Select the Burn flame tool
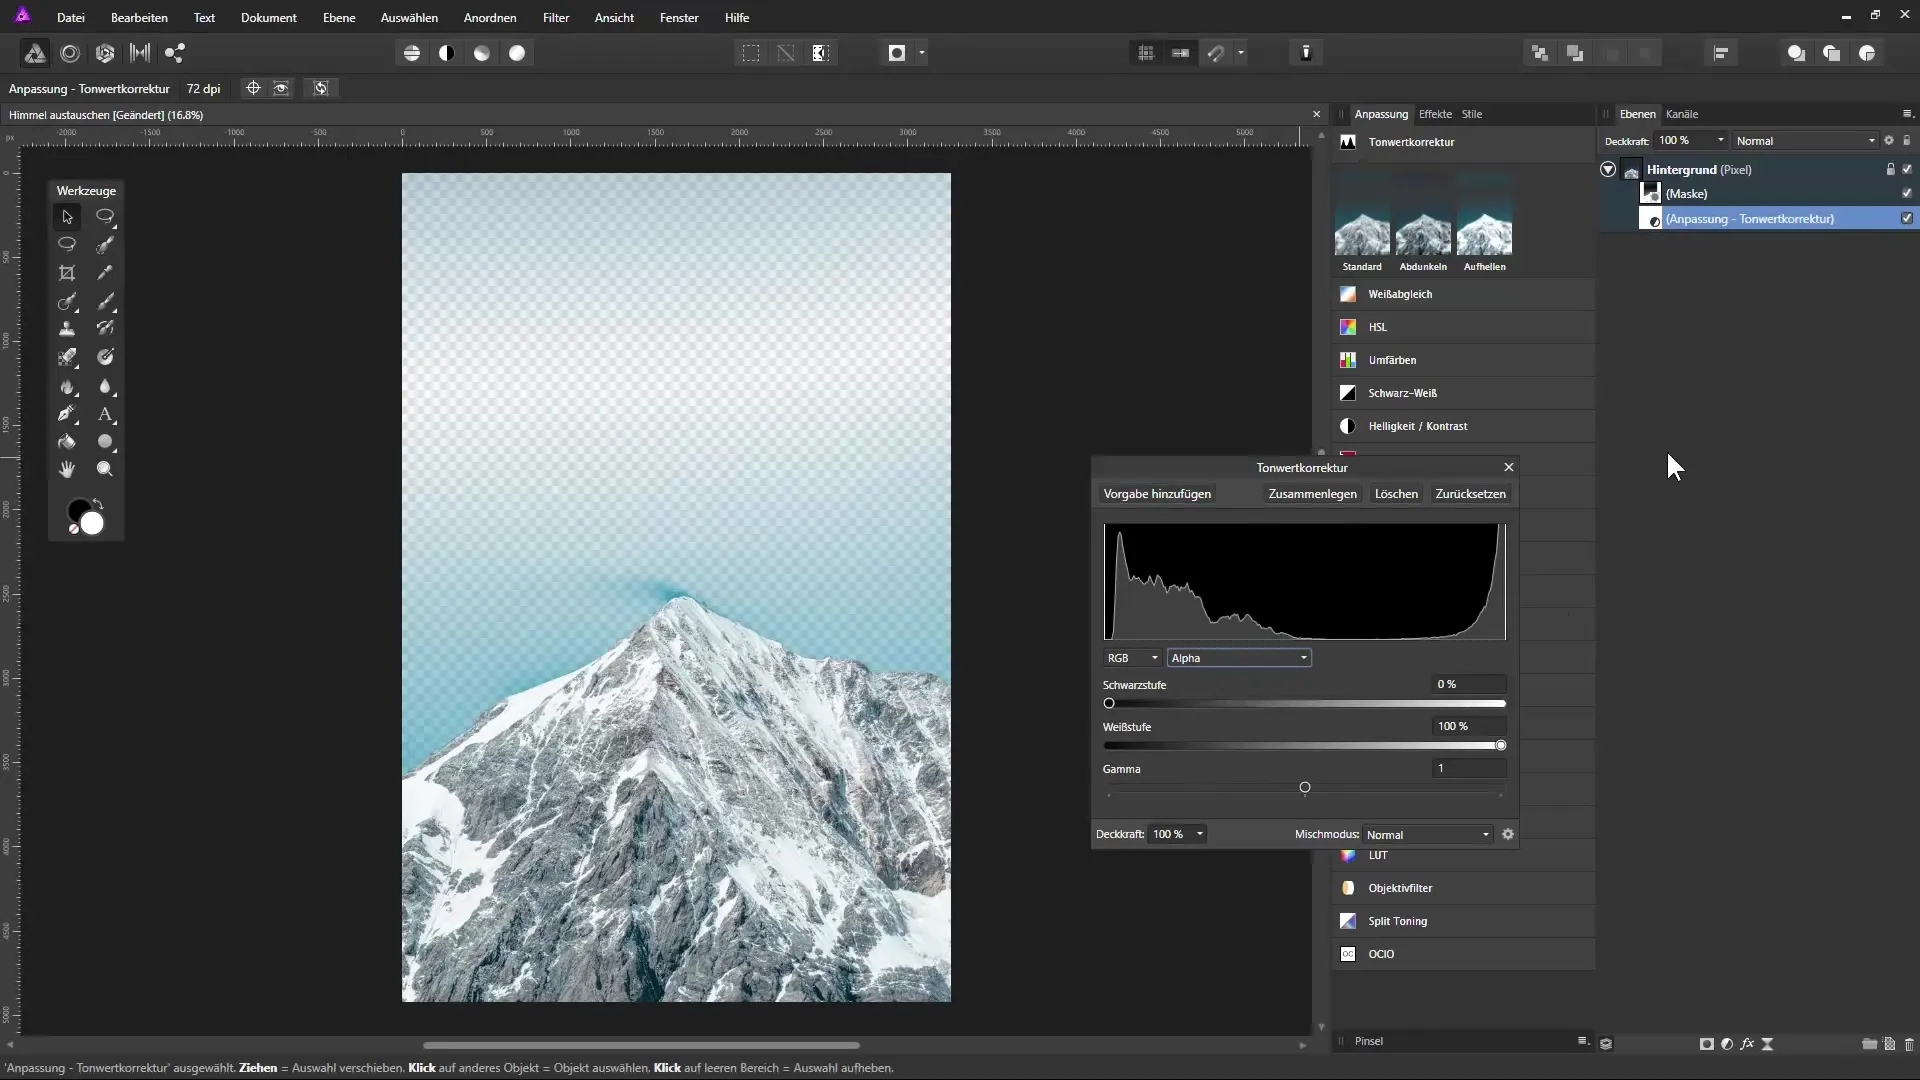This screenshot has width=1920, height=1080. coord(67,386)
